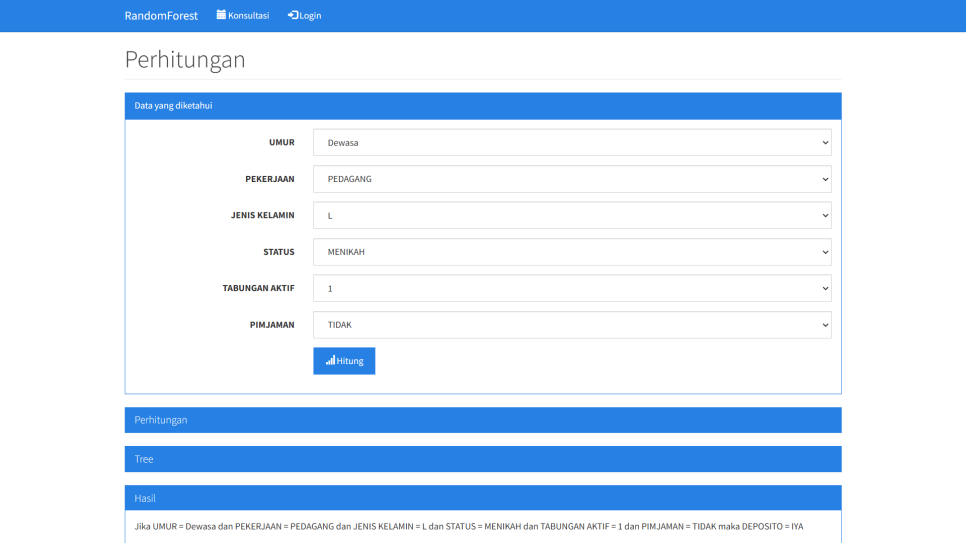The image size is (966, 543).
Task: Click the chevron arrow of the UMUR select
Action: 825,143
